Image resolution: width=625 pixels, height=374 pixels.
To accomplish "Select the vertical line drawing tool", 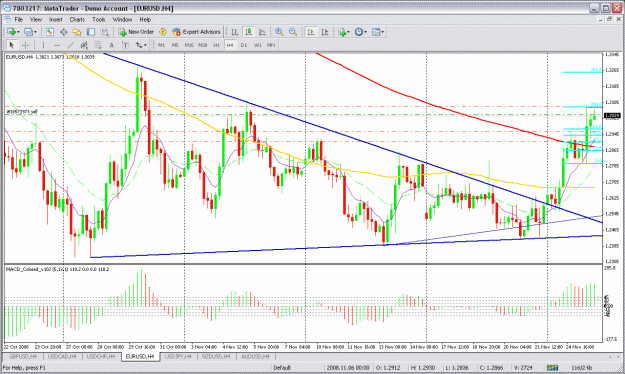I will [43, 45].
